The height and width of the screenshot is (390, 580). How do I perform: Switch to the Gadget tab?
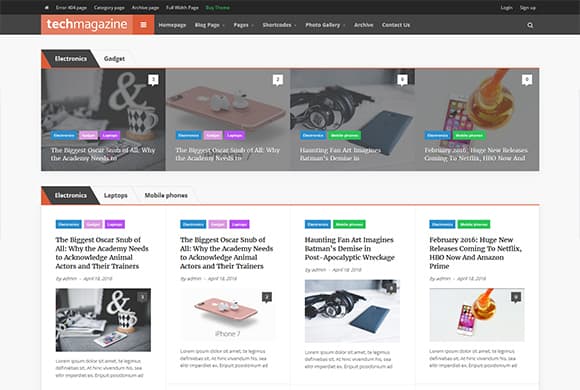coord(114,59)
